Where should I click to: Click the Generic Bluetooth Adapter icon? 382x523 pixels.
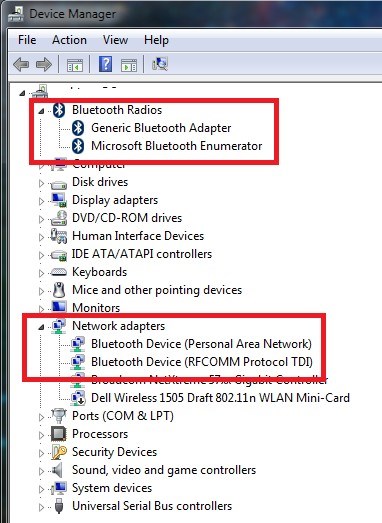[78, 128]
